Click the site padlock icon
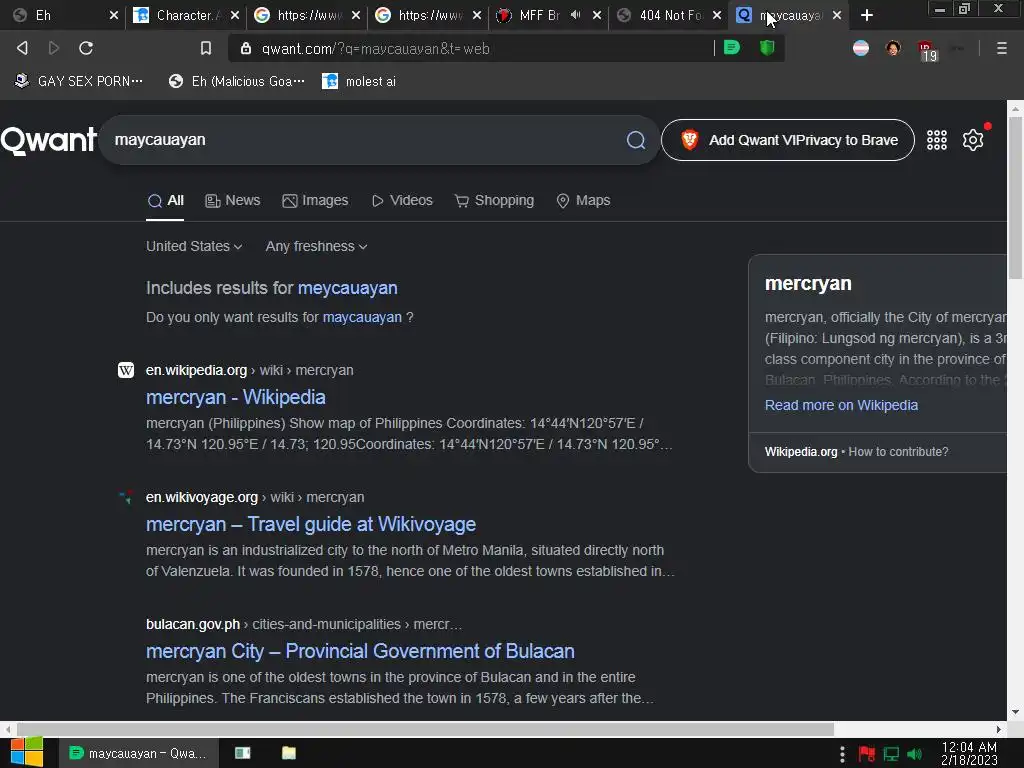Viewport: 1024px width, 768px height. pyautogui.click(x=246, y=48)
